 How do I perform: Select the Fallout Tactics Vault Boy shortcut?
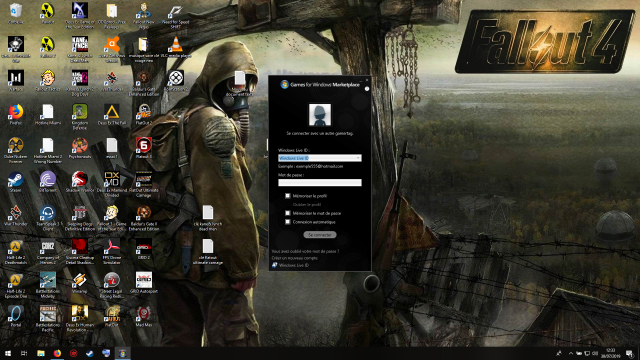click(48, 80)
